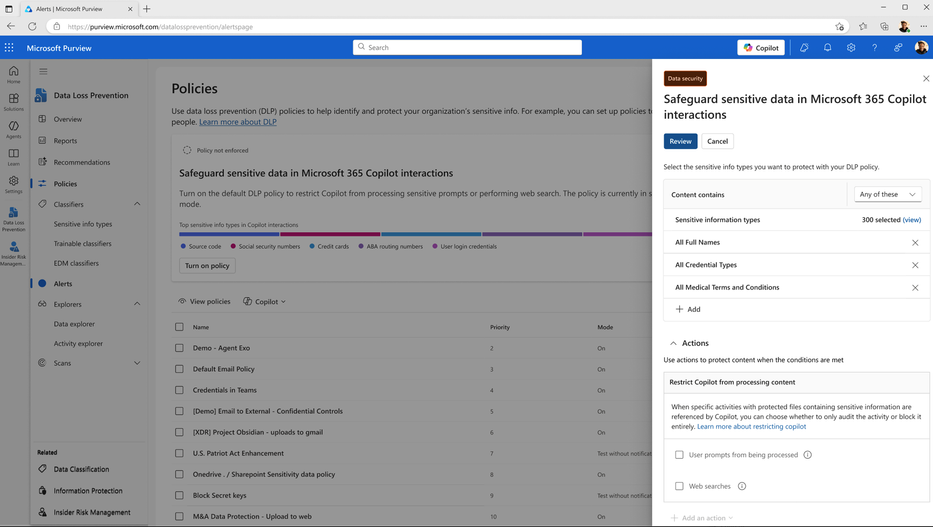This screenshot has height=527, width=933.
Task: Toggle the hamburger navigation menu icon
Action: tap(43, 71)
